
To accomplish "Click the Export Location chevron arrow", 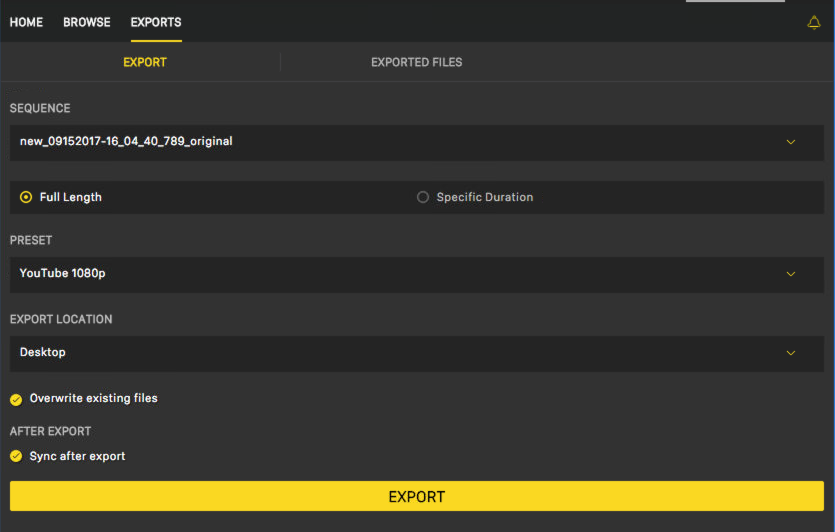I will coord(791,353).
